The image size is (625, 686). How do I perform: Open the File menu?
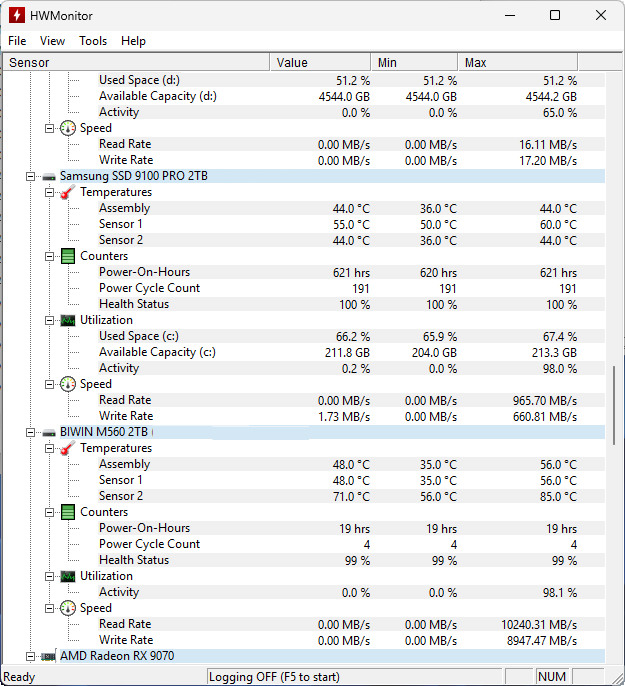[x=17, y=41]
